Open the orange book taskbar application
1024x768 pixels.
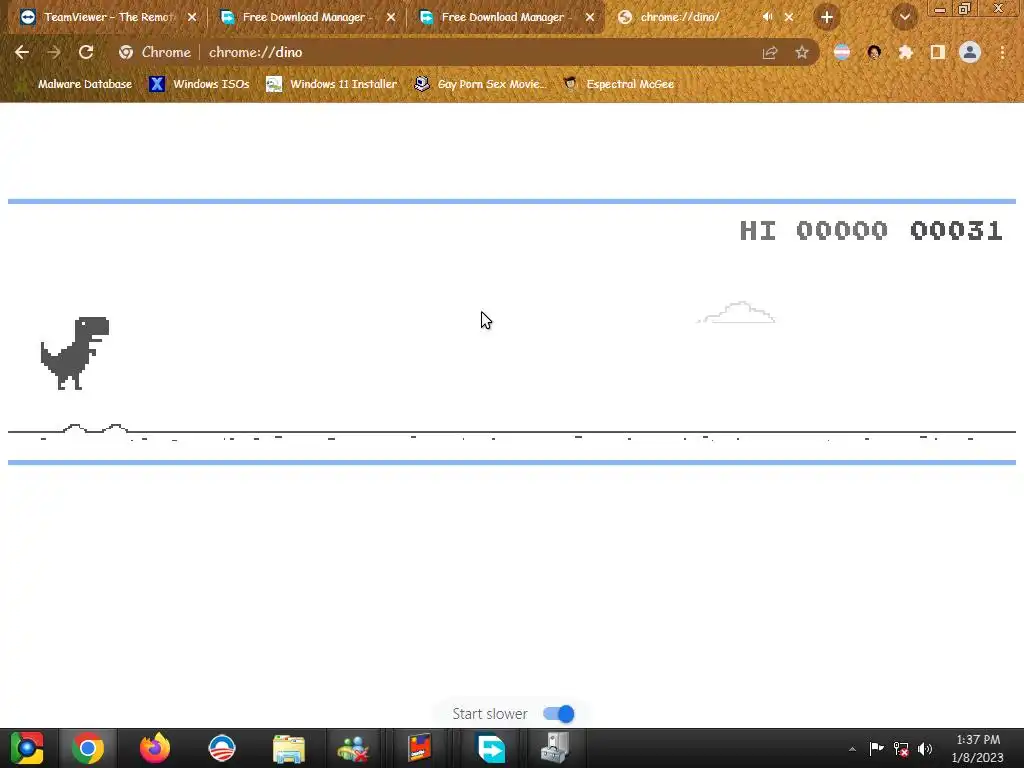pyautogui.click(x=419, y=748)
